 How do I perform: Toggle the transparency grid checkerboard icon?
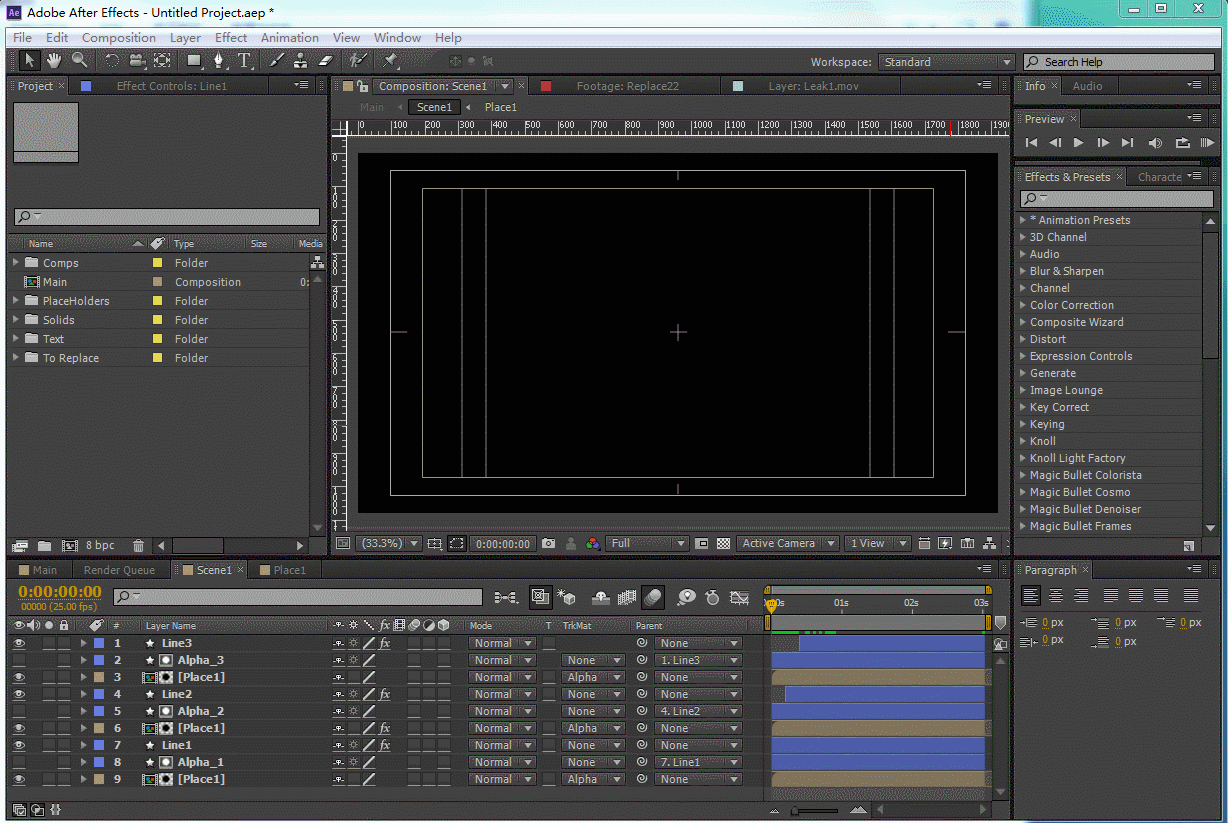[x=723, y=543]
